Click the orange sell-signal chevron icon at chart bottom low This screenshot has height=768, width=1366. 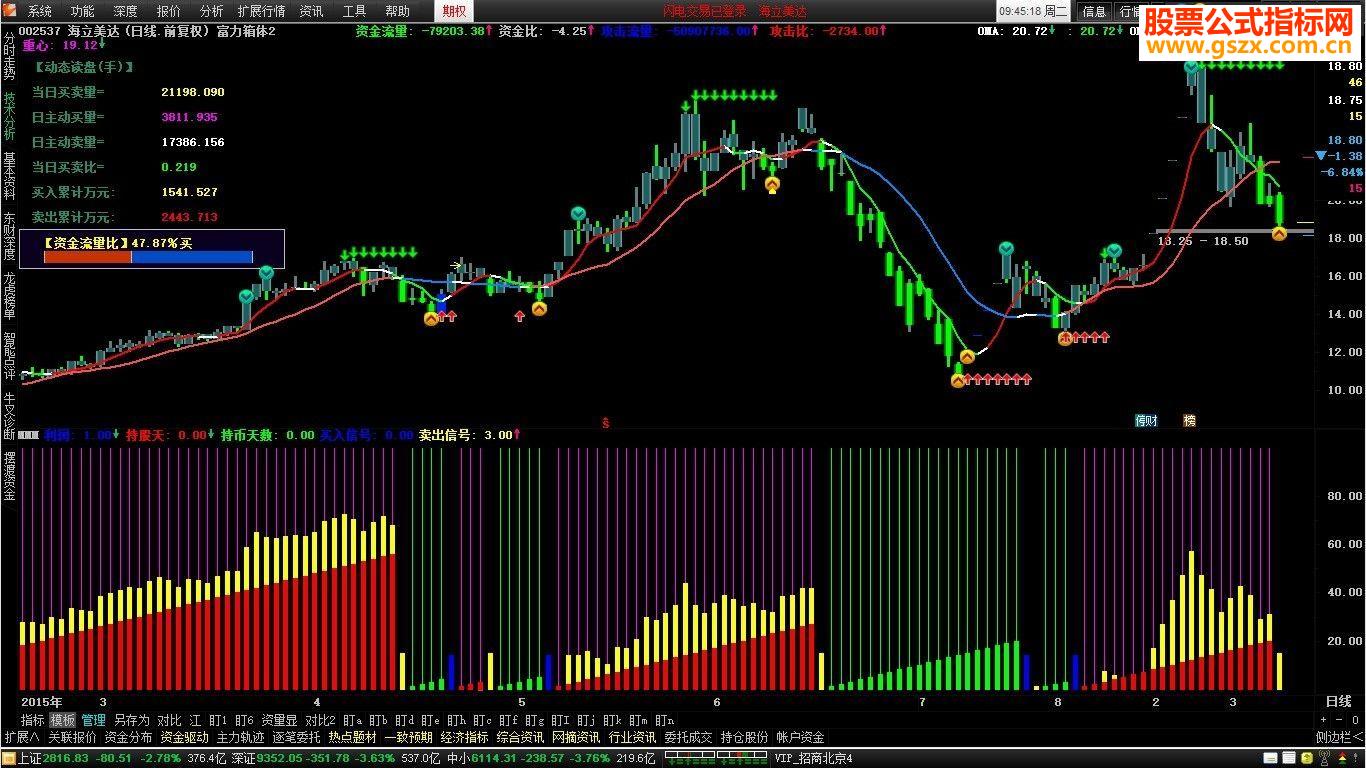(958, 380)
